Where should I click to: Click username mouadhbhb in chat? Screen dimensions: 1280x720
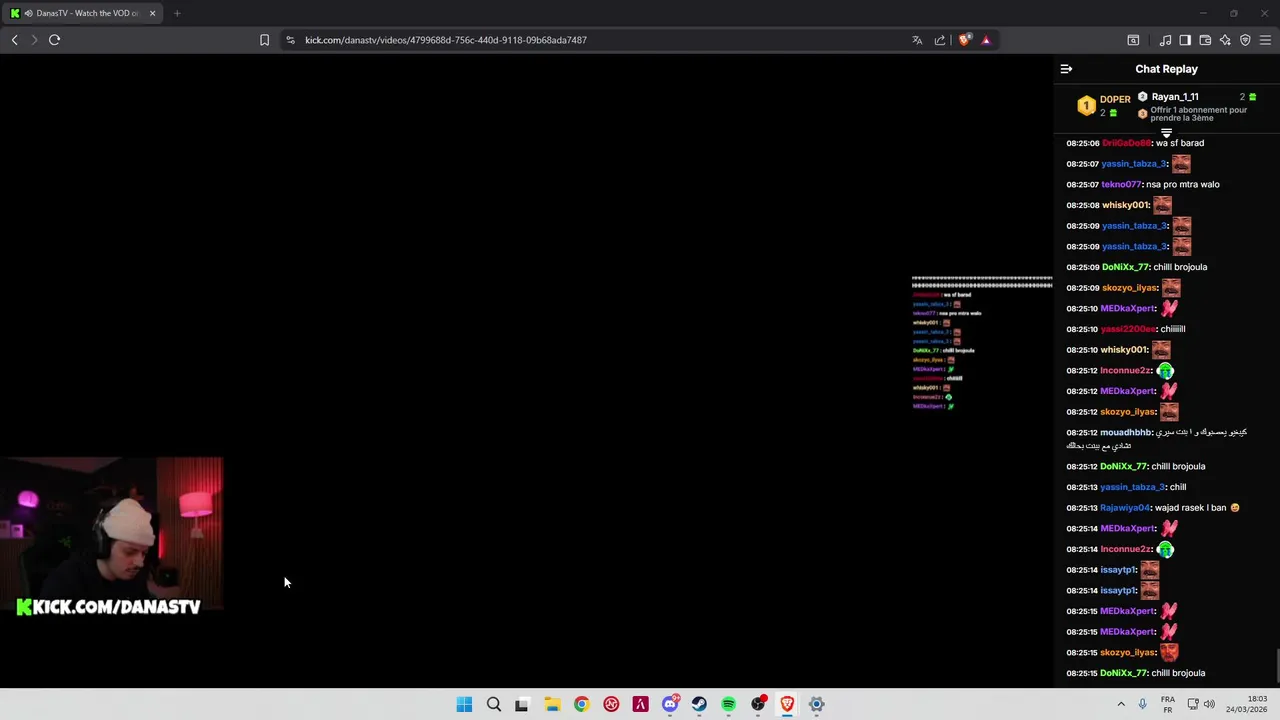click(x=1126, y=432)
